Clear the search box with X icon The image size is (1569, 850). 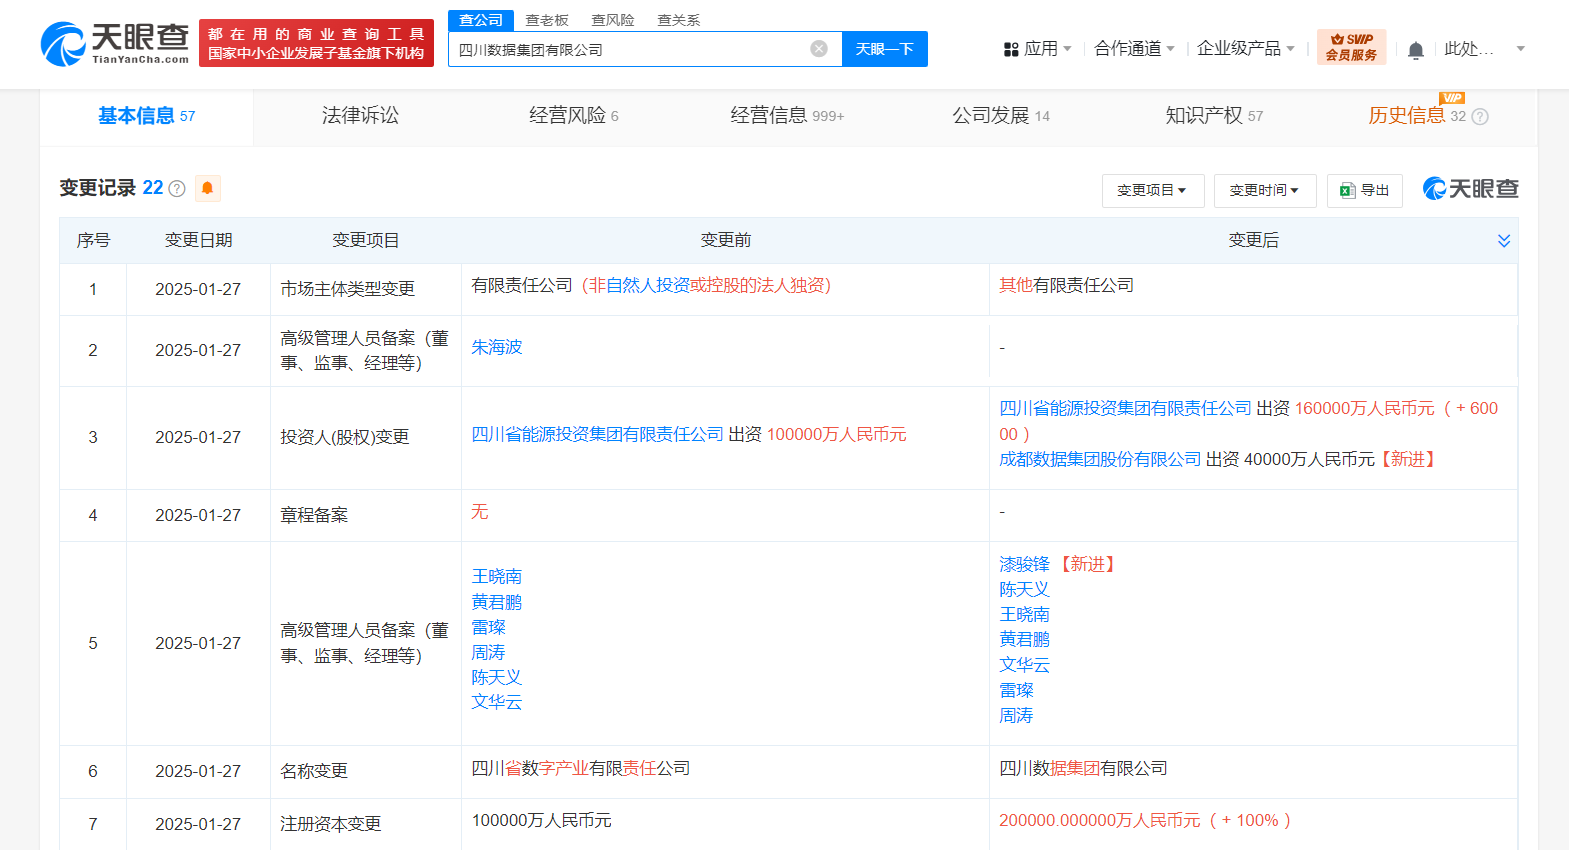(x=819, y=49)
